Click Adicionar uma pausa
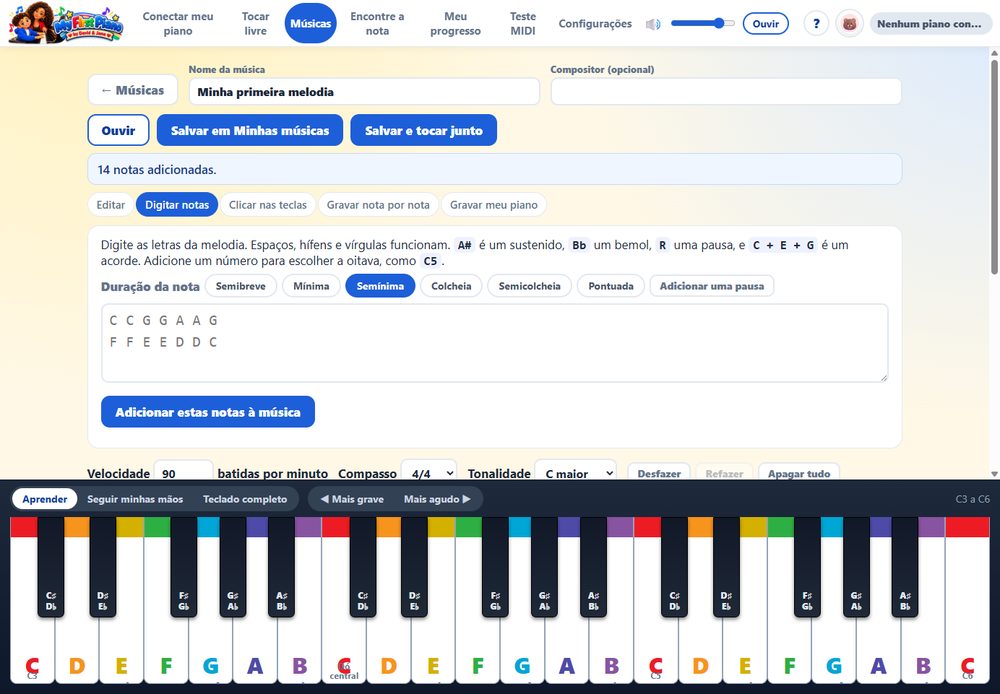 coord(712,286)
